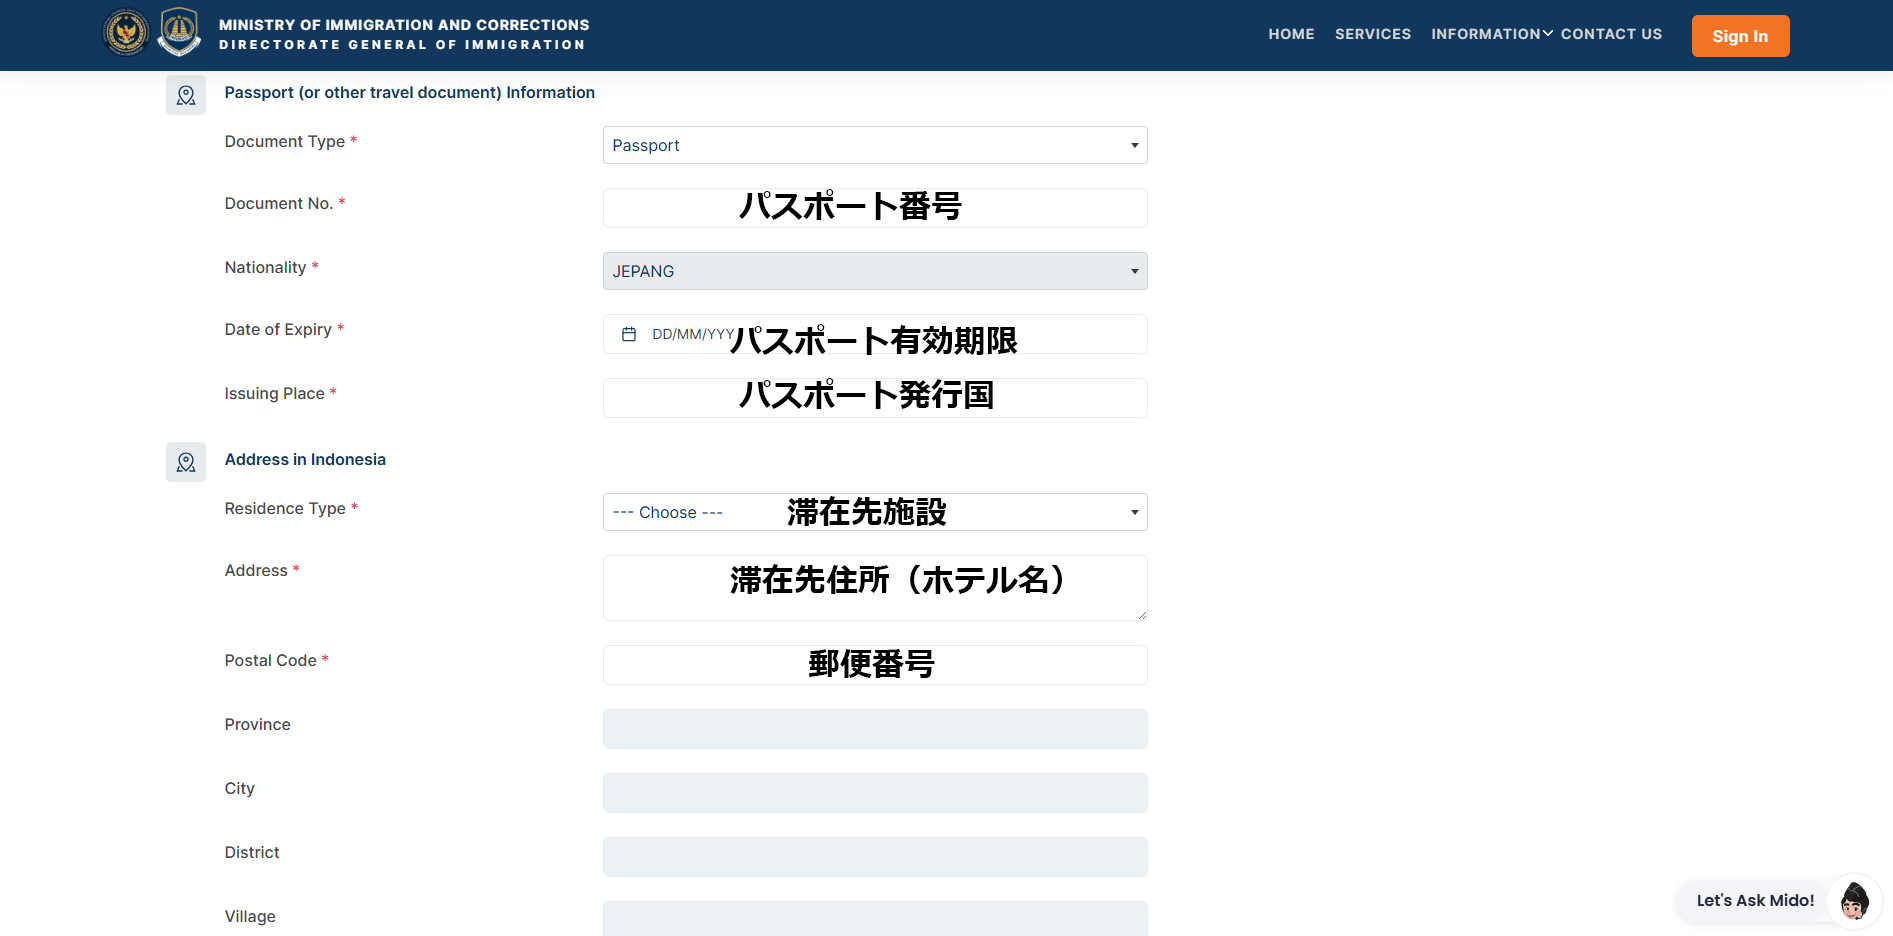Expand the Information menu in navbar

(x=1491, y=34)
